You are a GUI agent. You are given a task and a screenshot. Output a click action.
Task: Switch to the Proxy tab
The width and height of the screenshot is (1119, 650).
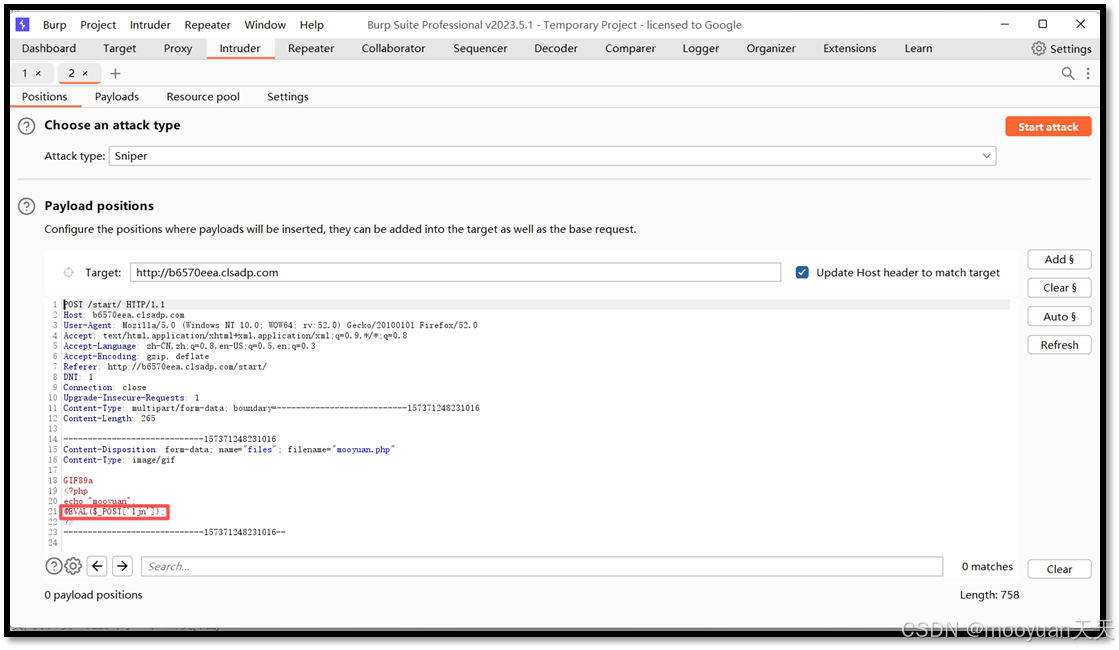coord(178,49)
